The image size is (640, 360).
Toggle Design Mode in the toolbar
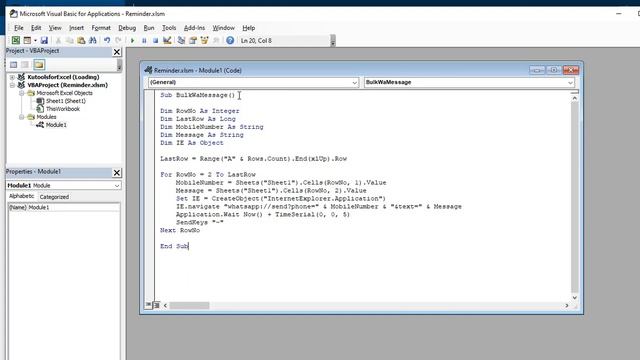coord(167,40)
